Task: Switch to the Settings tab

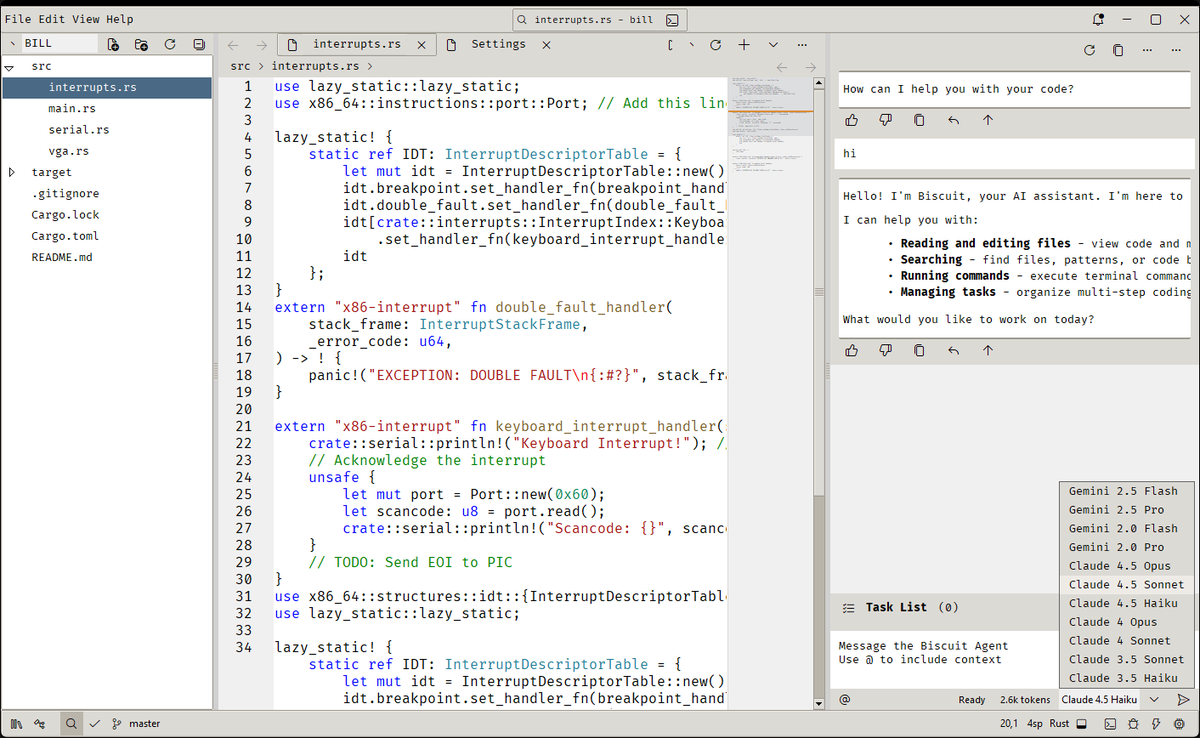Action: [x=498, y=44]
